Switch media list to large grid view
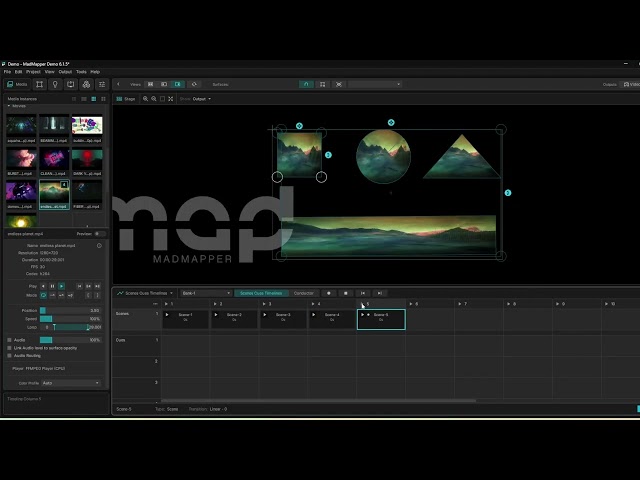The width and height of the screenshot is (640, 480). coord(103,99)
